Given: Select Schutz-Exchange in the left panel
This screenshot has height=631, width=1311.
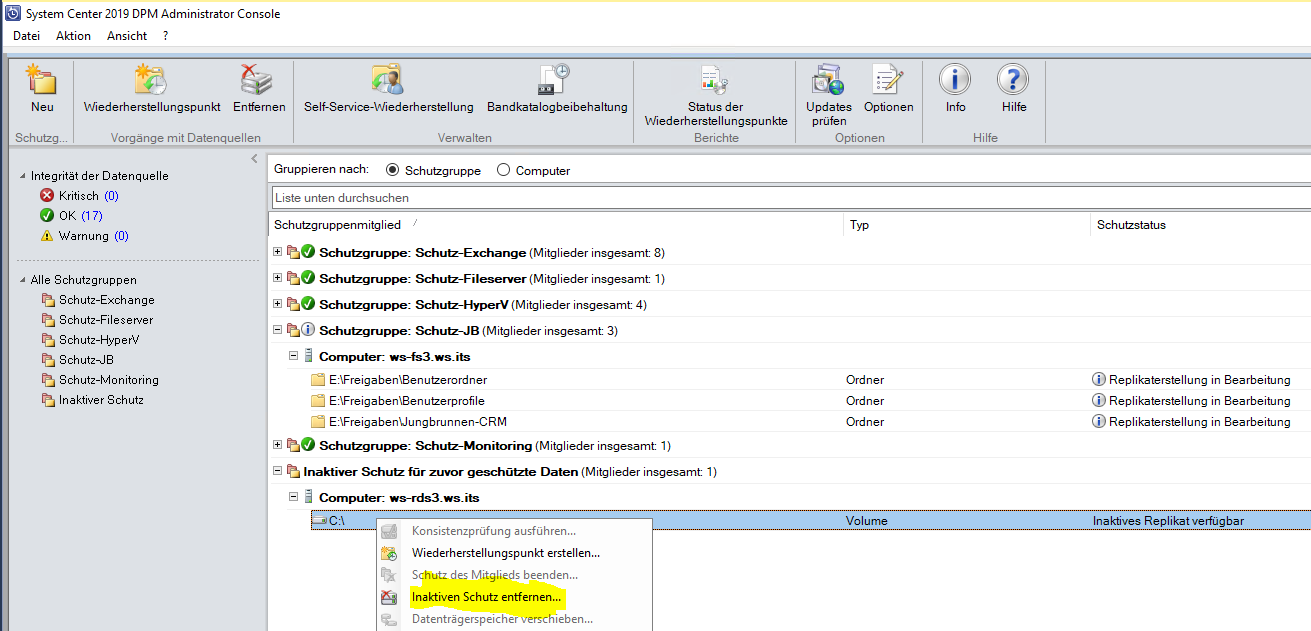Looking at the screenshot, I should [x=98, y=300].
